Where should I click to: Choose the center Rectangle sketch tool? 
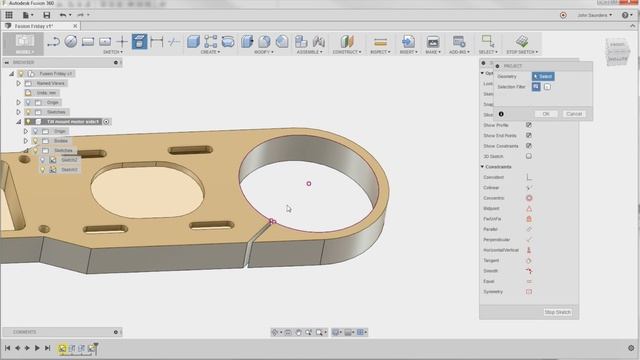pyautogui.click(x=105, y=42)
